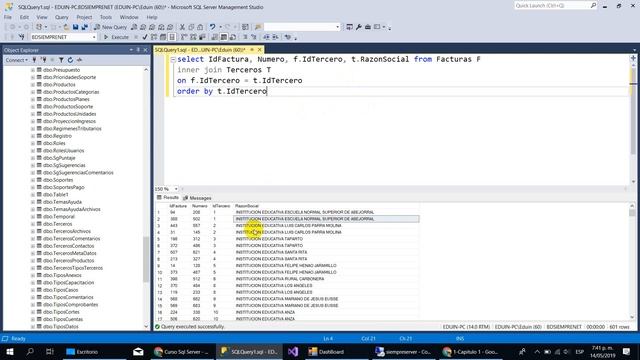Execute the current SQL query
The image size is (640, 360).
click(116, 37)
